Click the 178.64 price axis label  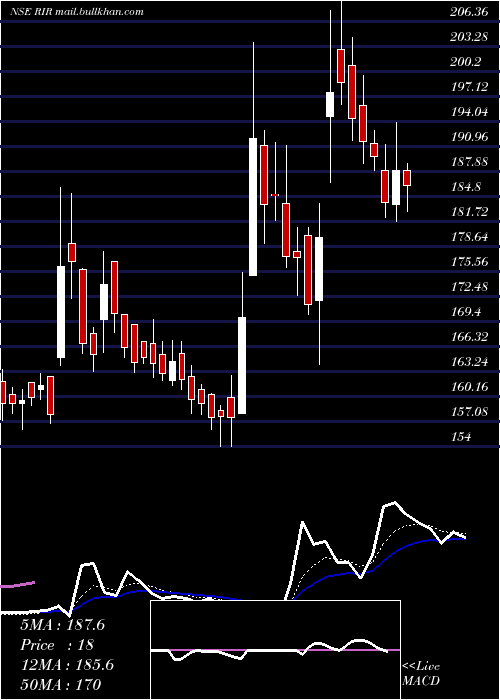469,237
